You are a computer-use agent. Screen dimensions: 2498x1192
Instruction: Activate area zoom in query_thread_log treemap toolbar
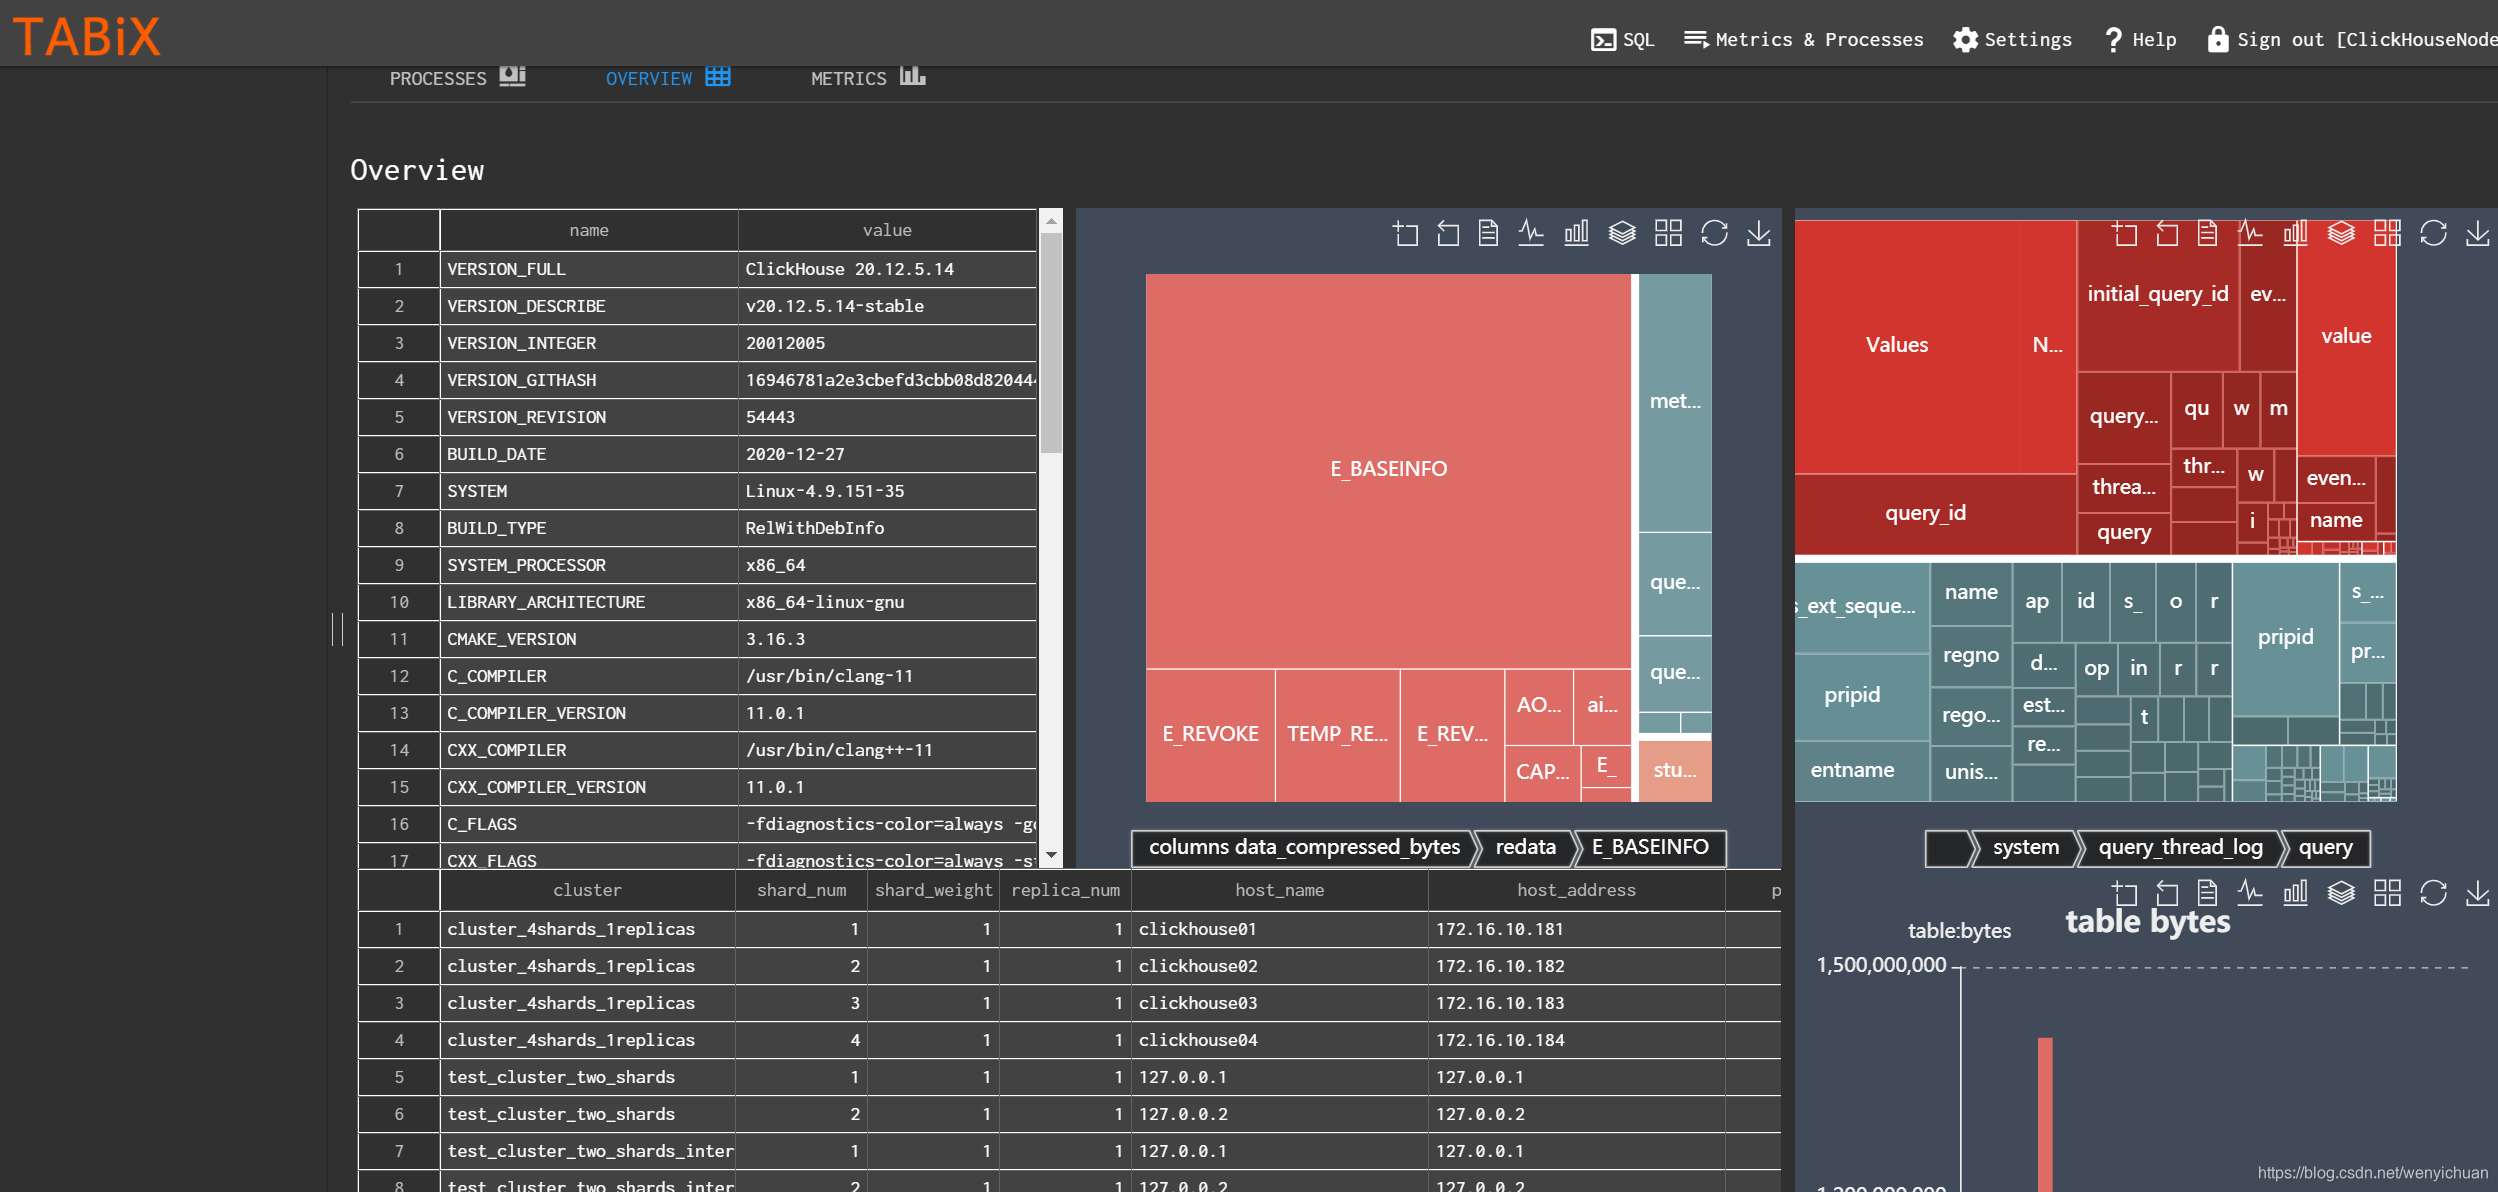click(x=2124, y=233)
